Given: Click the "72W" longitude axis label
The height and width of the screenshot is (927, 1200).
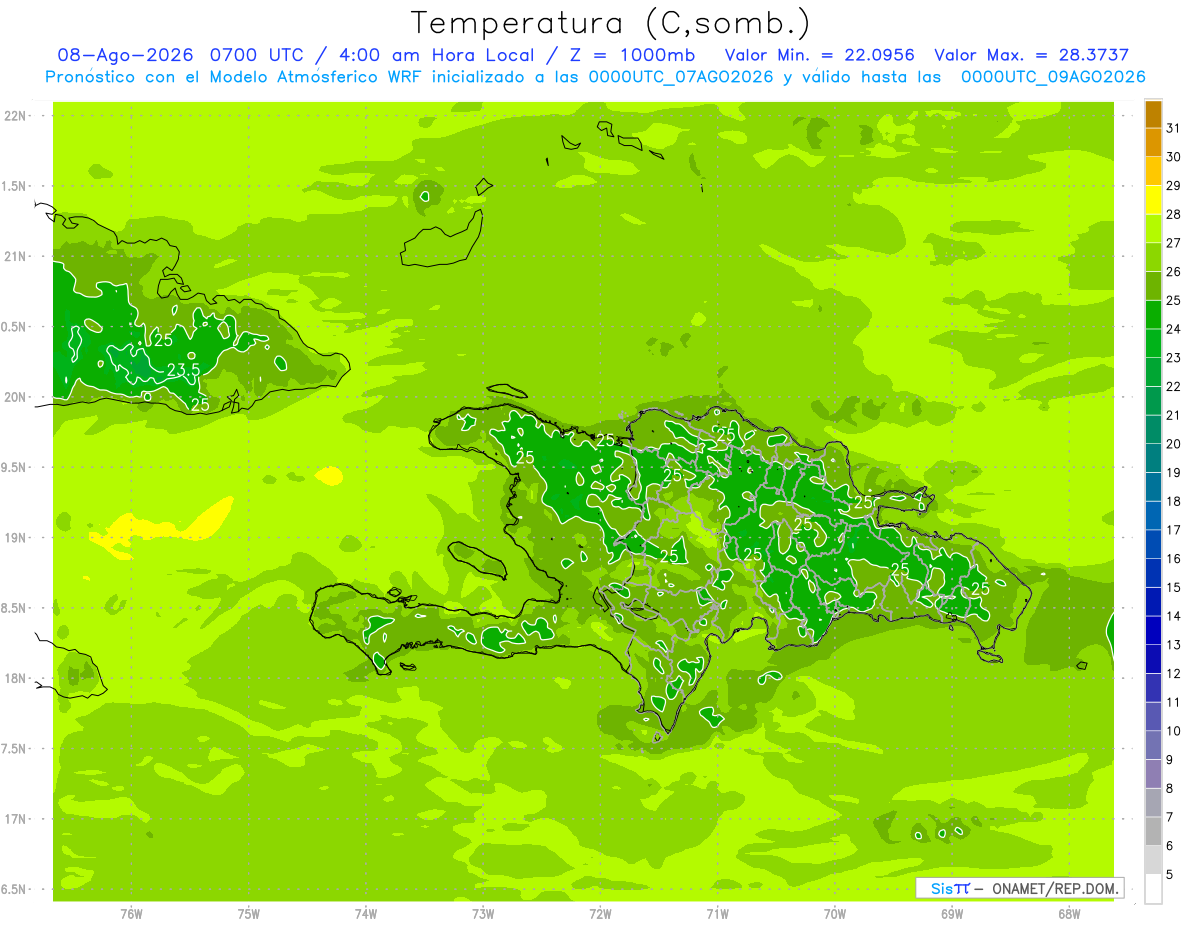Looking at the screenshot, I should coord(600,914).
